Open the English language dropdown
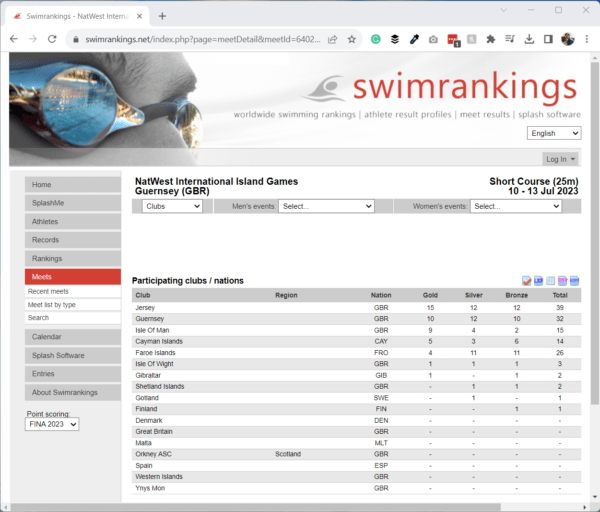Viewport: 600px width, 512px height. [x=553, y=133]
